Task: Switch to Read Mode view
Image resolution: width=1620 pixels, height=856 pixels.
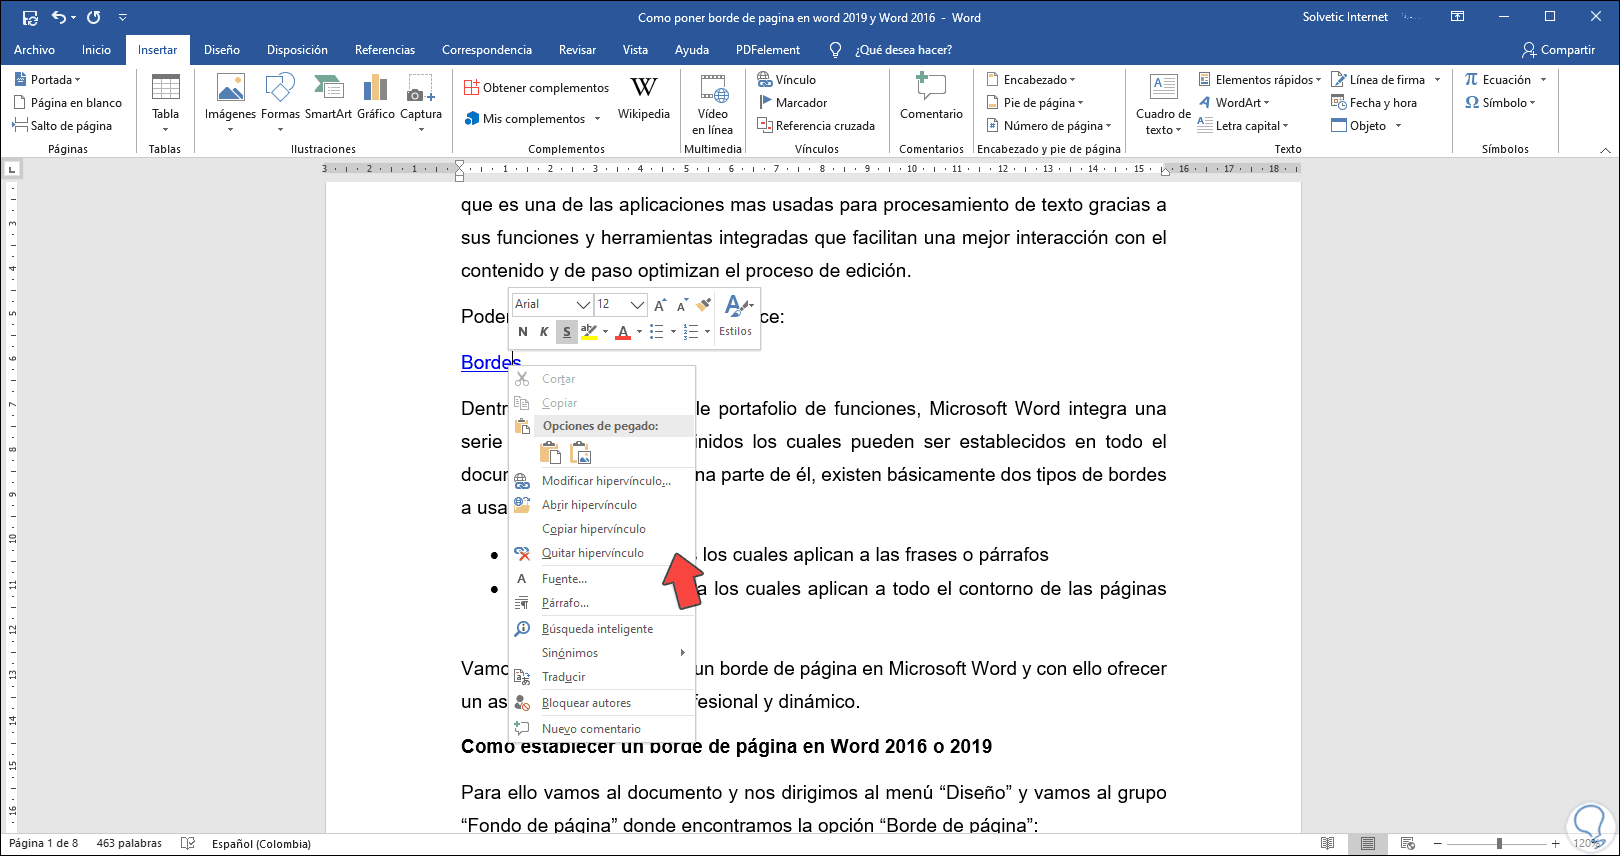Action: 1328,844
